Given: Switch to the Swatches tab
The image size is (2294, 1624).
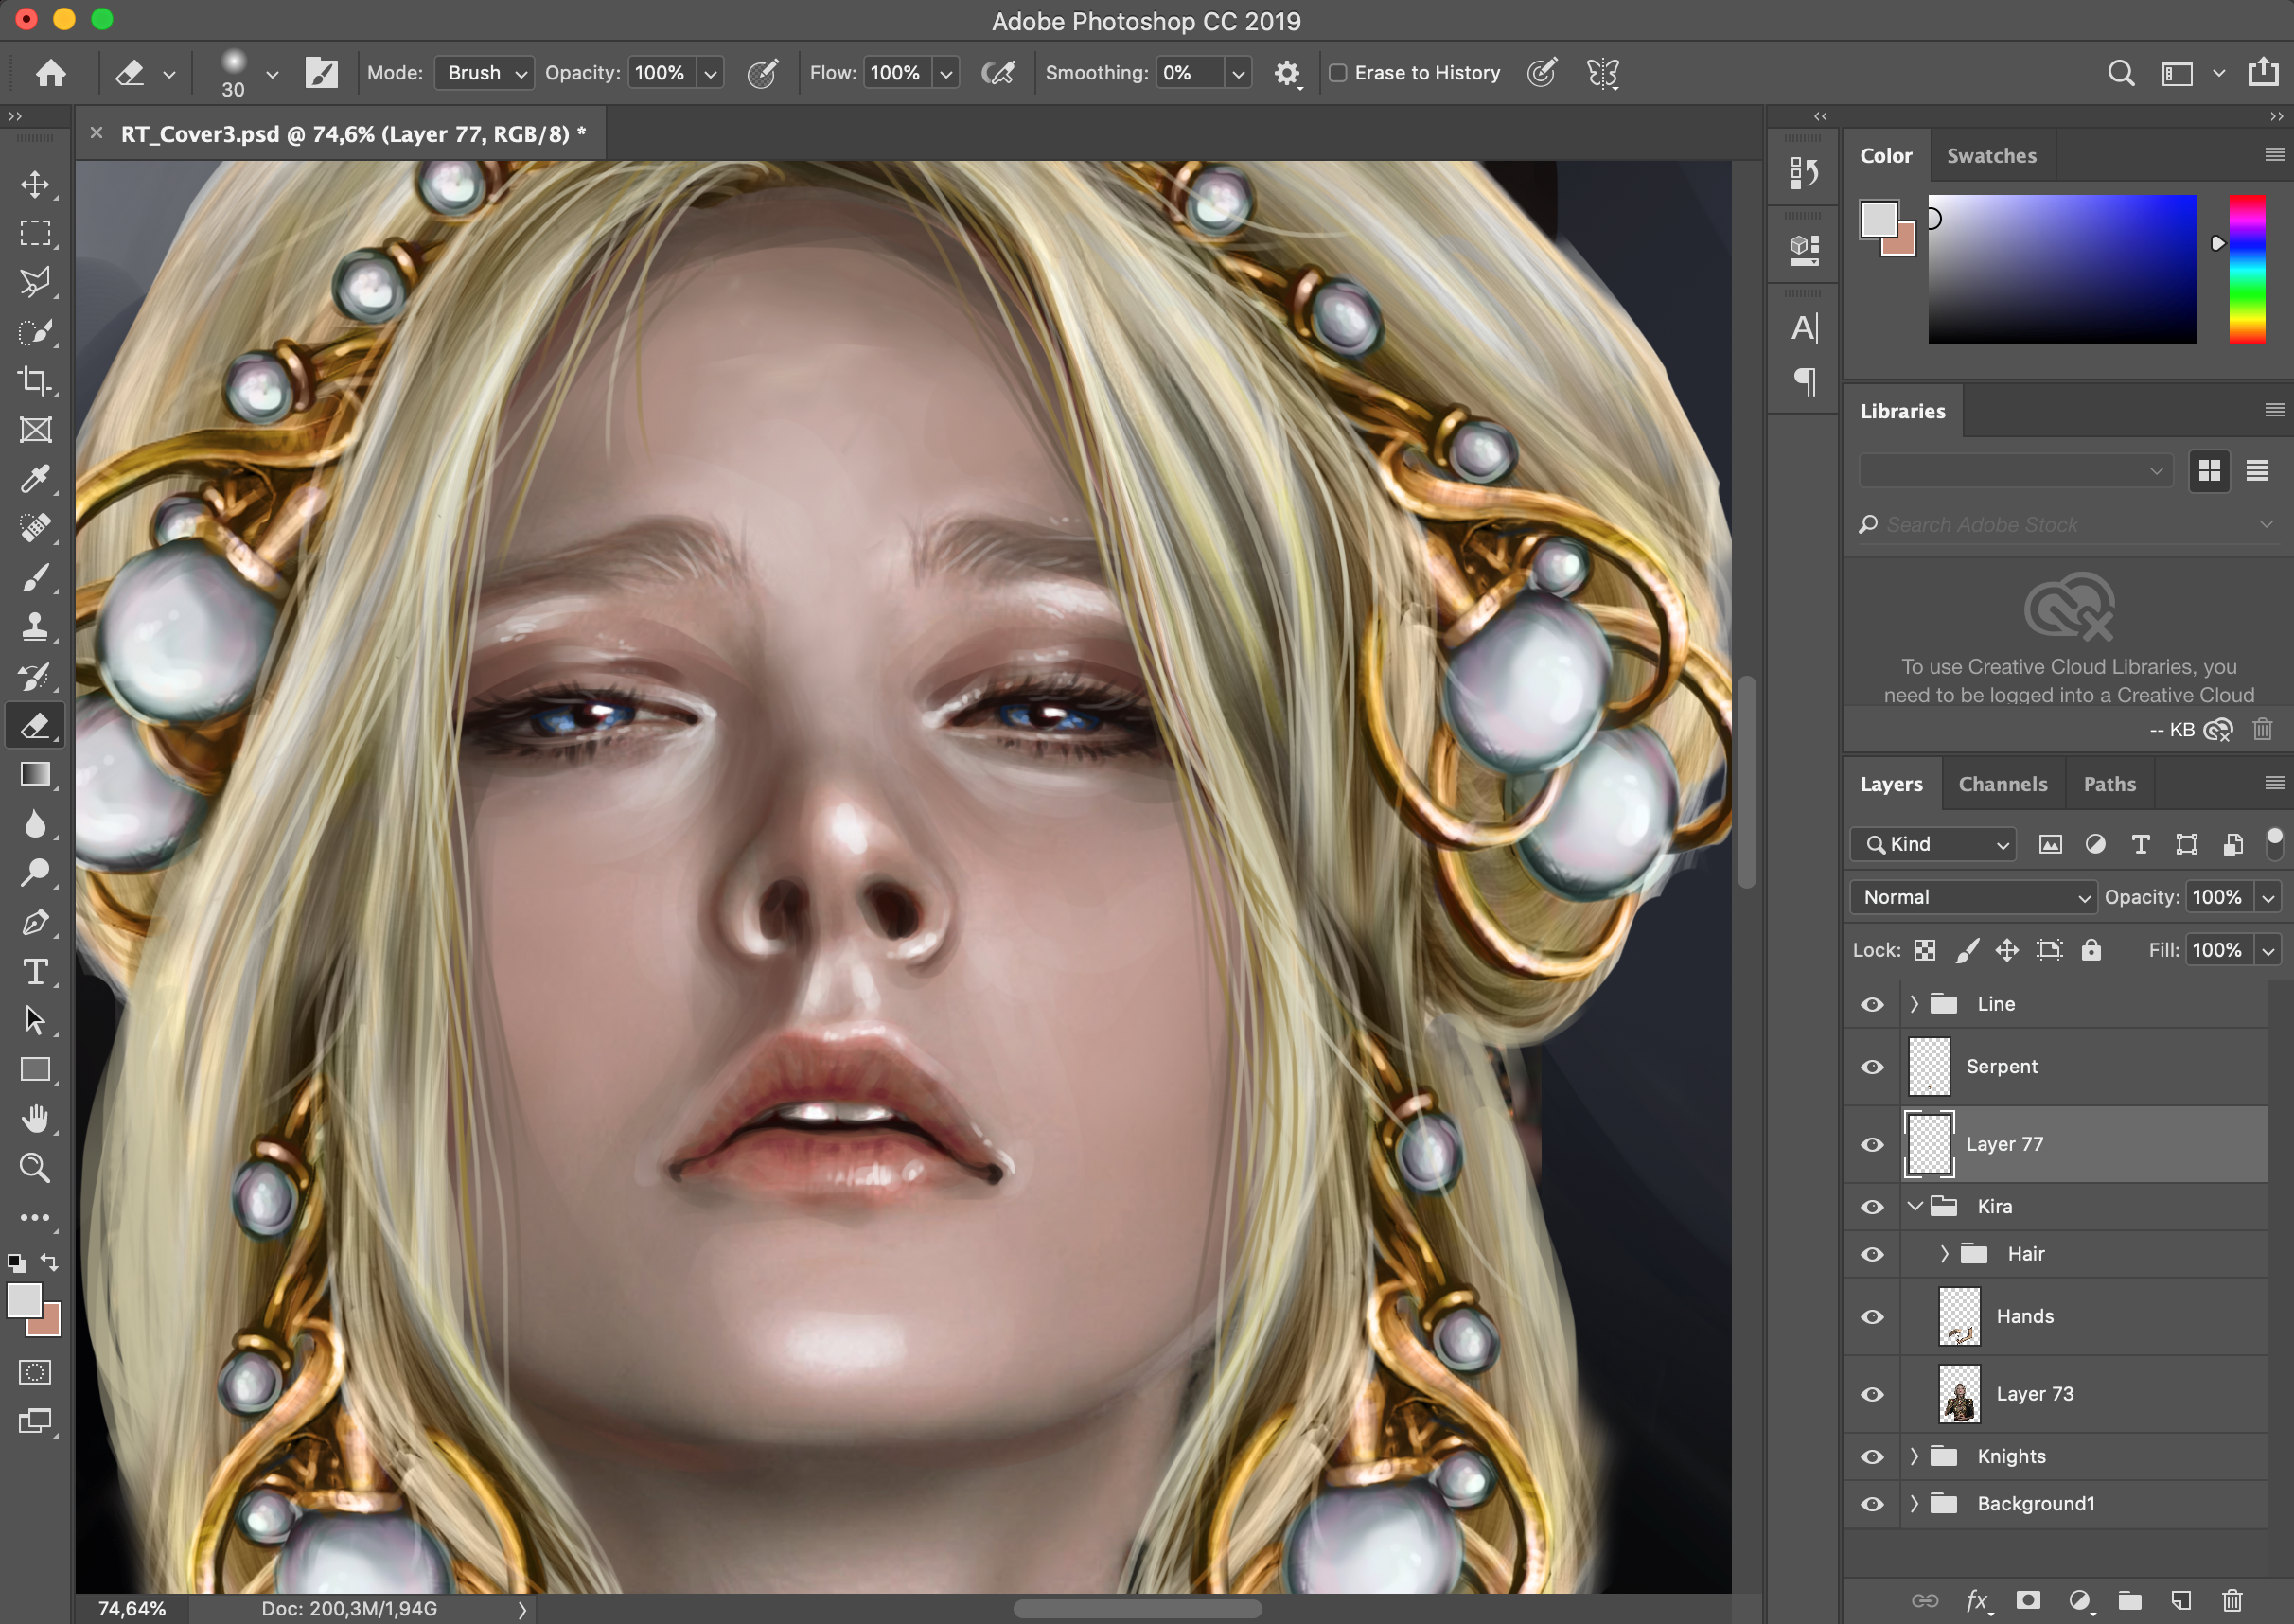Looking at the screenshot, I should pyautogui.click(x=1991, y=156).
